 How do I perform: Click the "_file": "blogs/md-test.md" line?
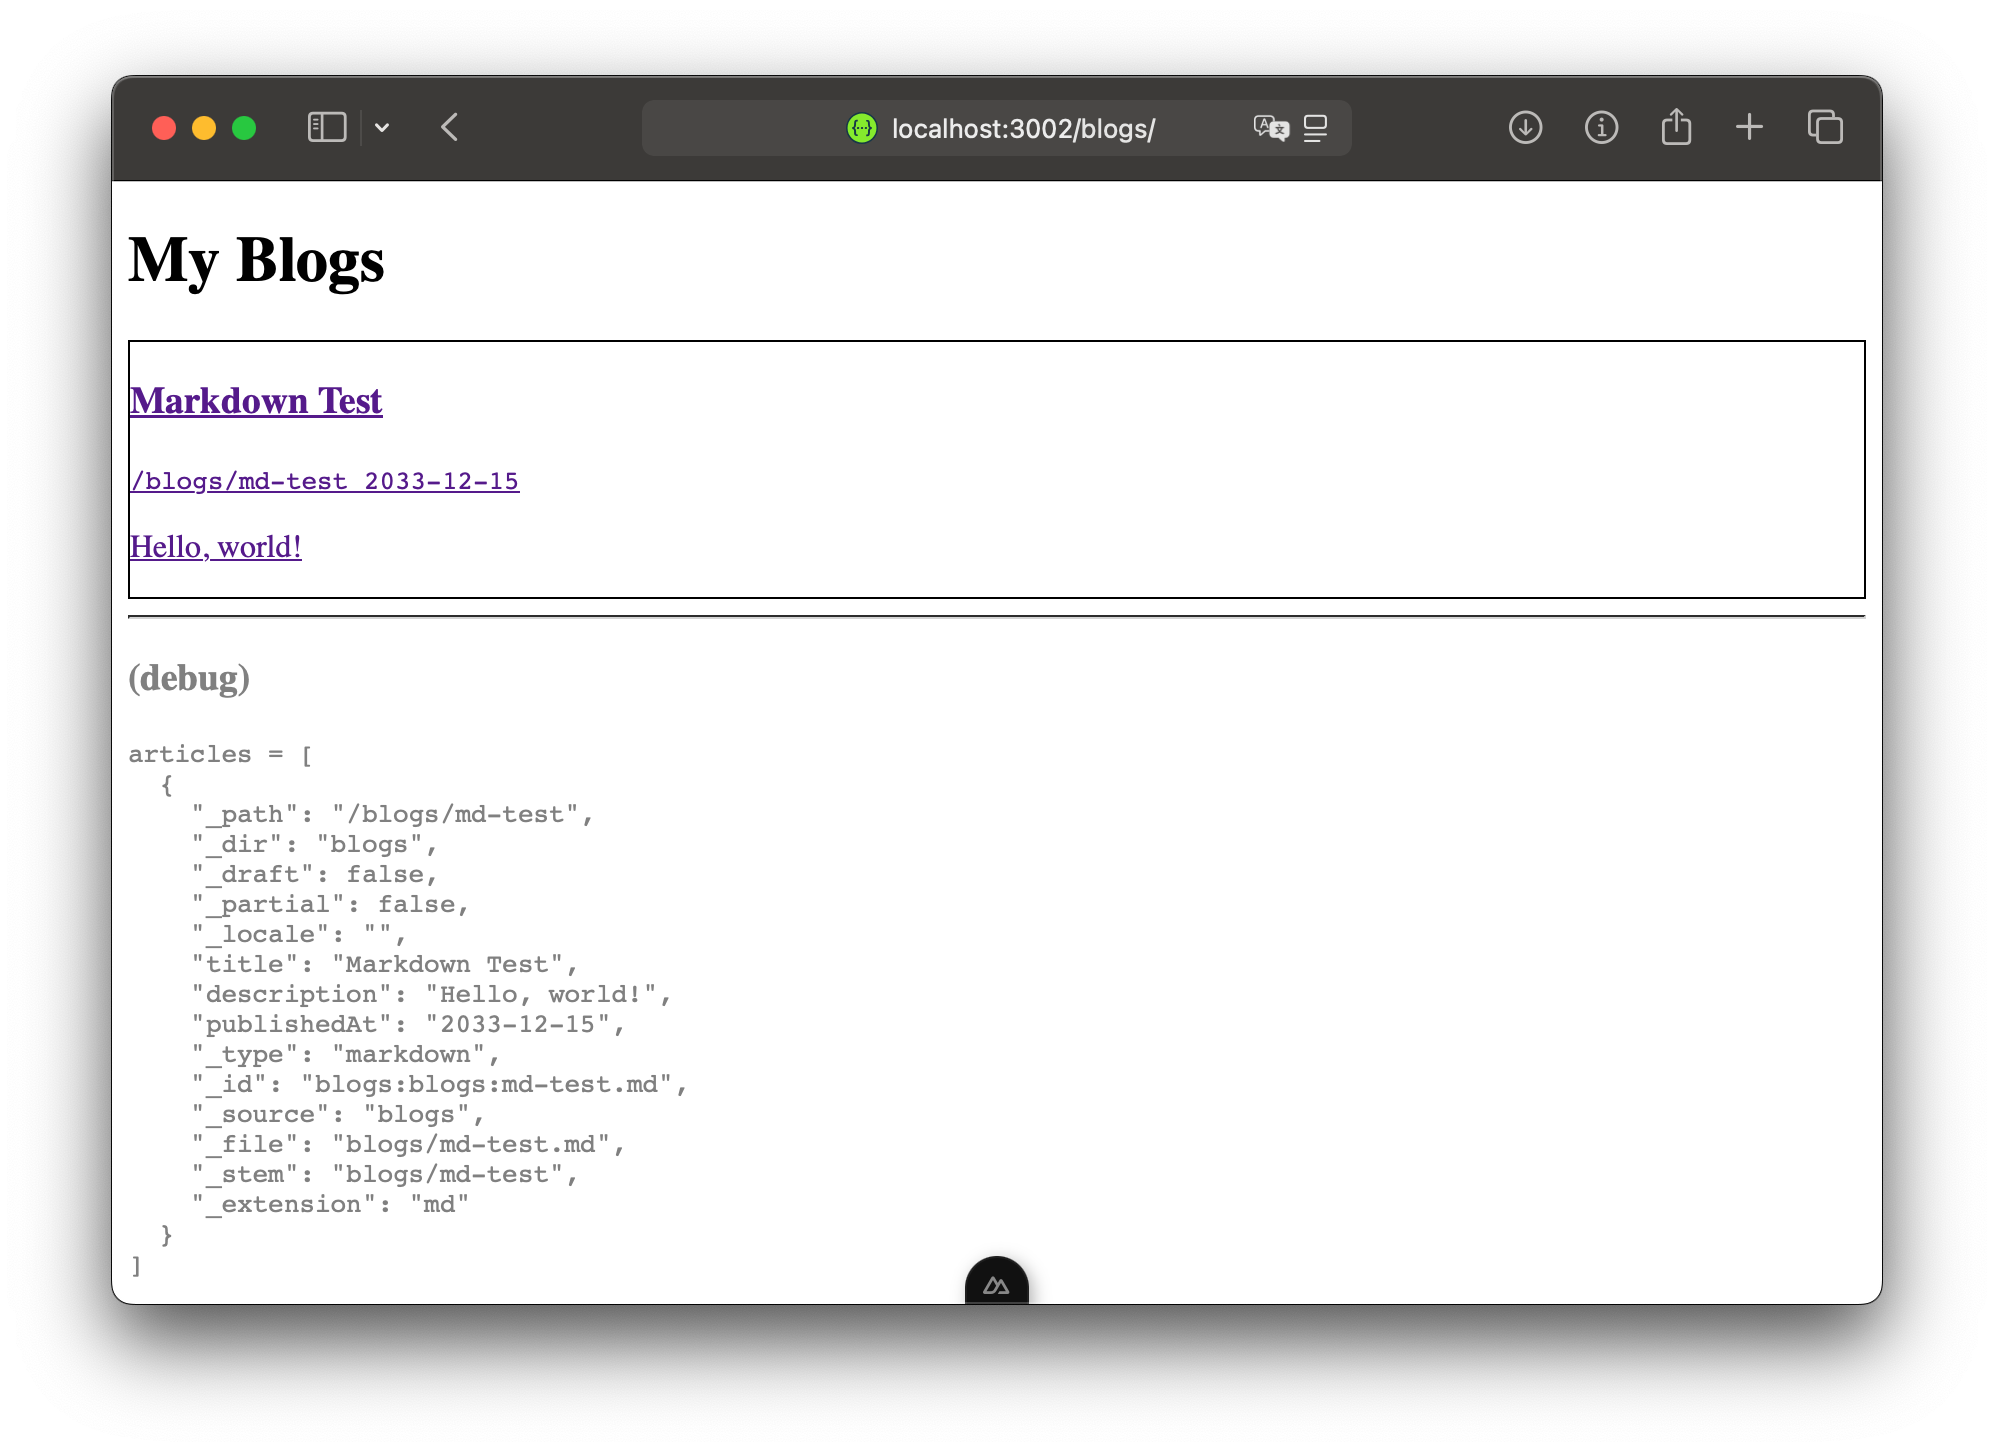(x=408, y=1145)
